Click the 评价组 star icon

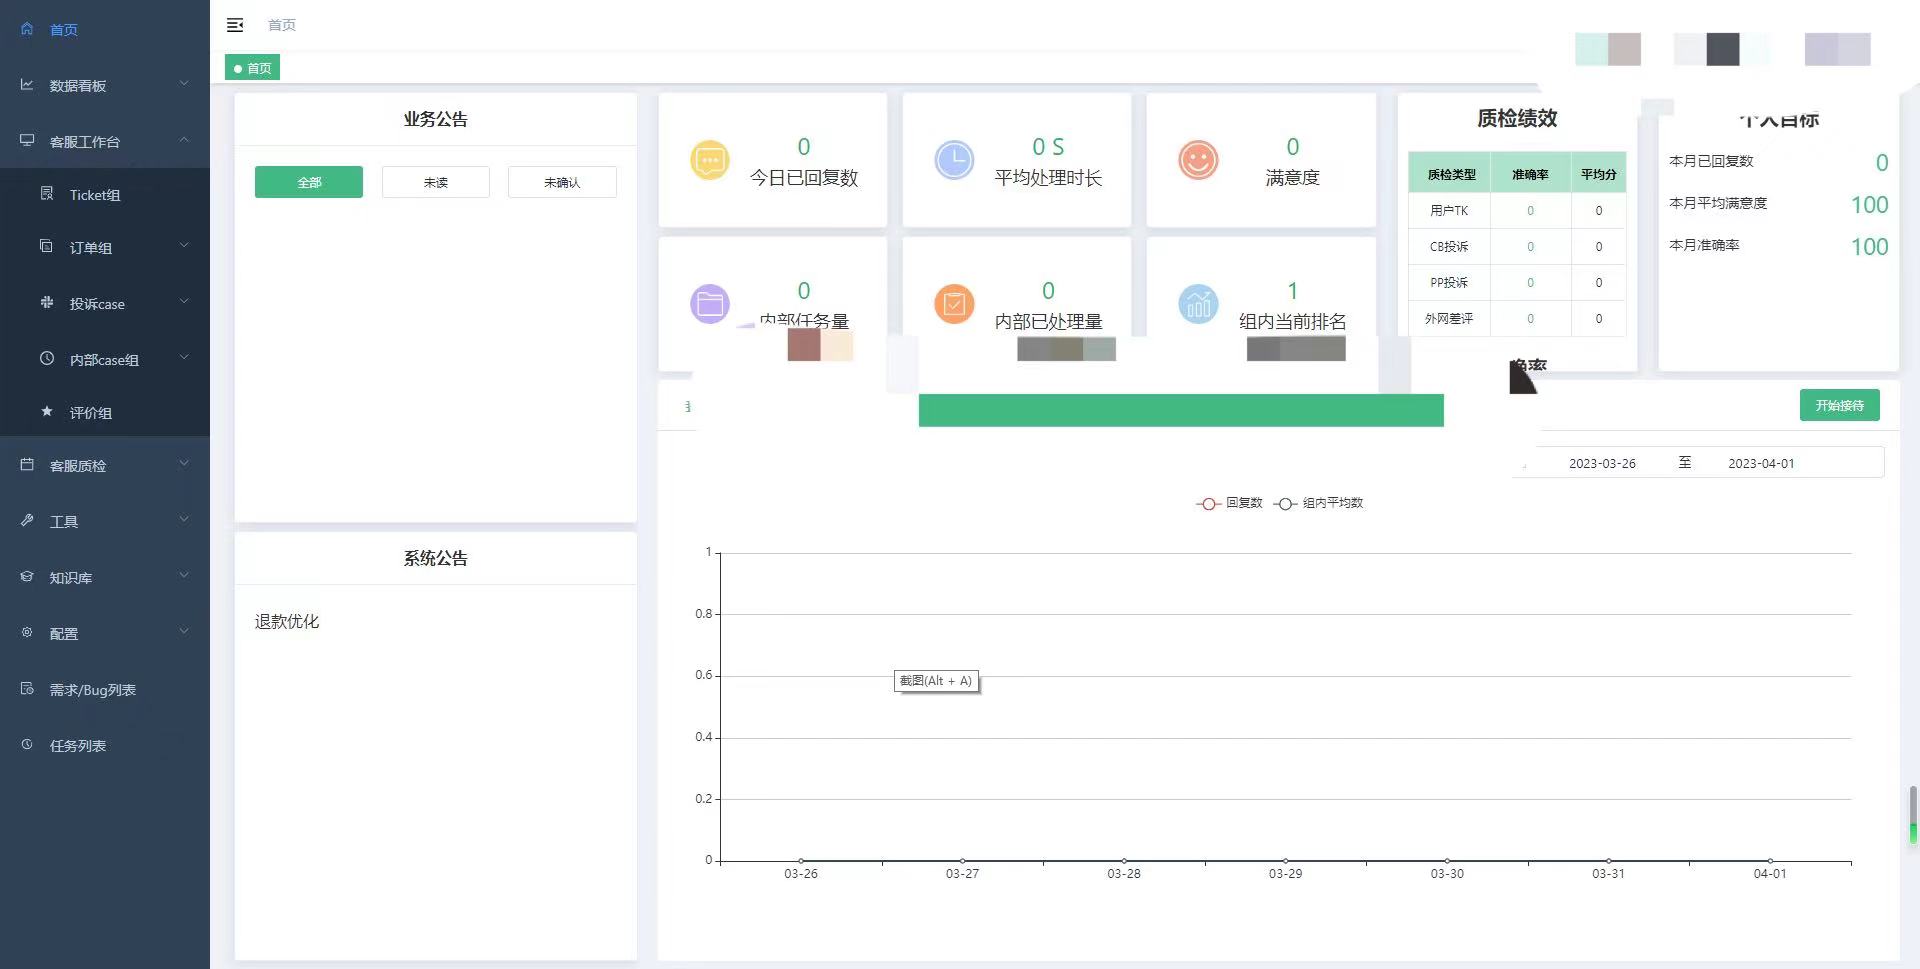pos(46,412)
